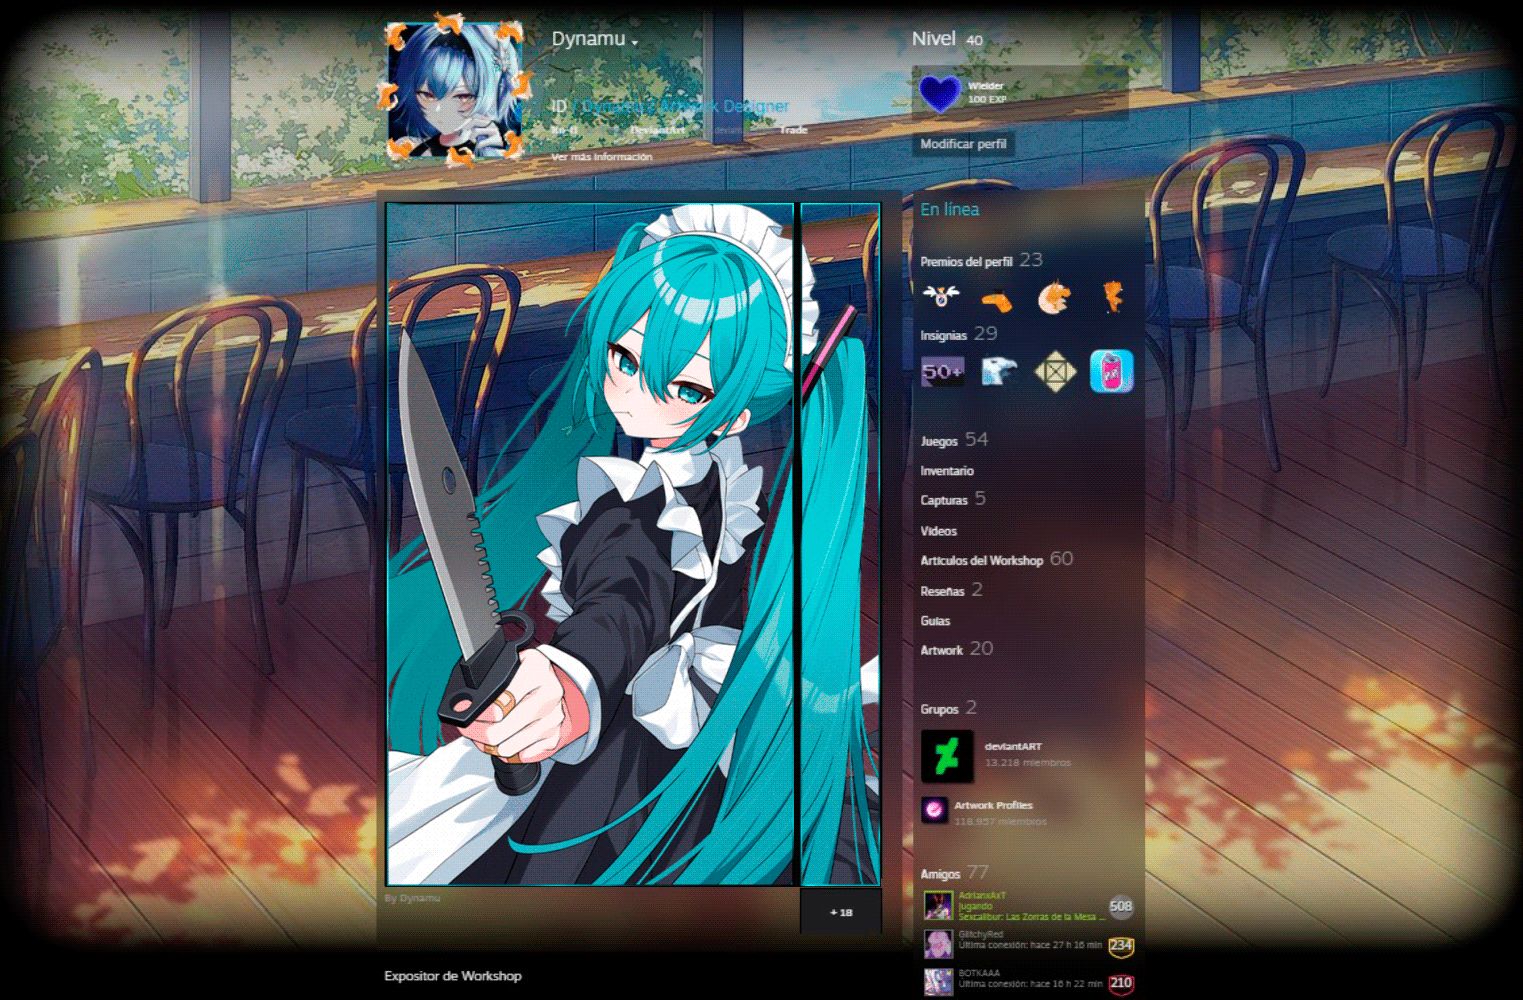Open BOTKAAA's friend profile name

(x=979, y=973)
